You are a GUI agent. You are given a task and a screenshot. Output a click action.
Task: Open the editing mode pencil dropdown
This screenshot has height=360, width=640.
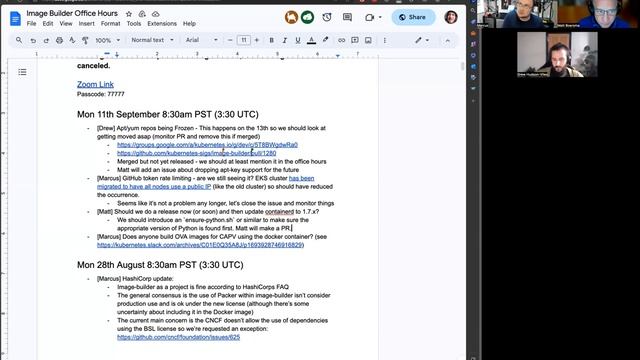point(422,40)
